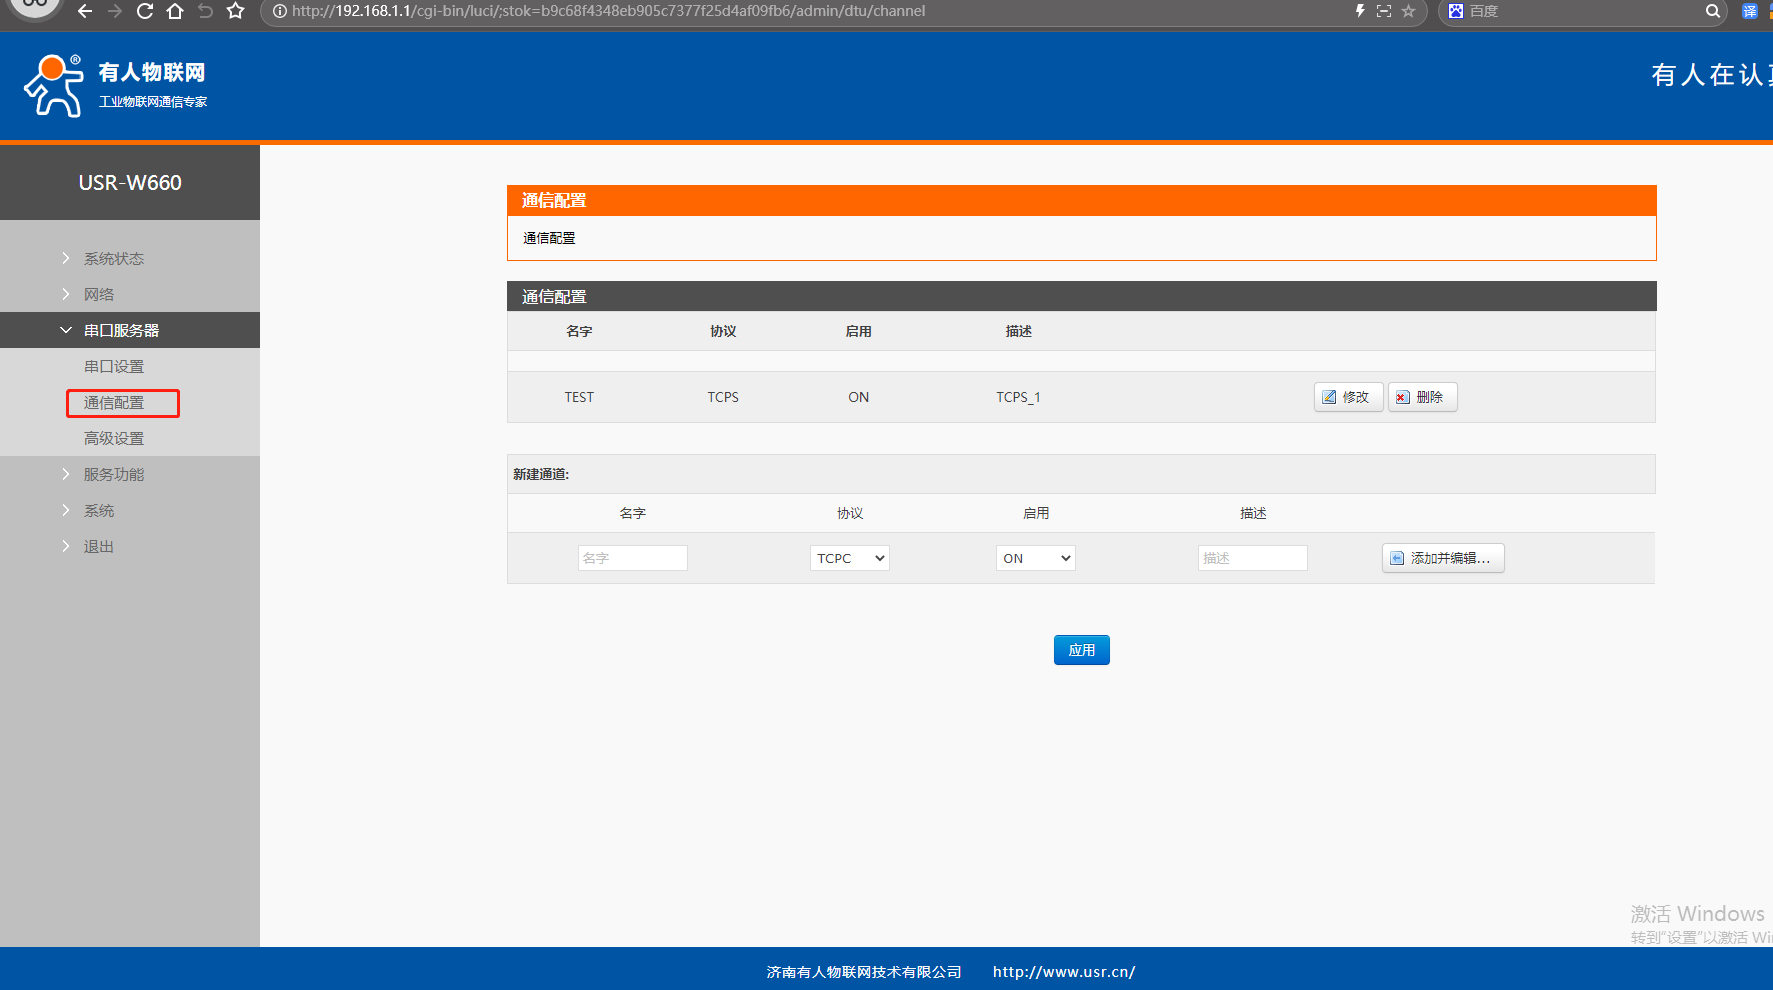The width and height of the screenshot is (1773, 990).
Task: Click the translate icon in browser toolbar
Action: tap(1749, 11)
